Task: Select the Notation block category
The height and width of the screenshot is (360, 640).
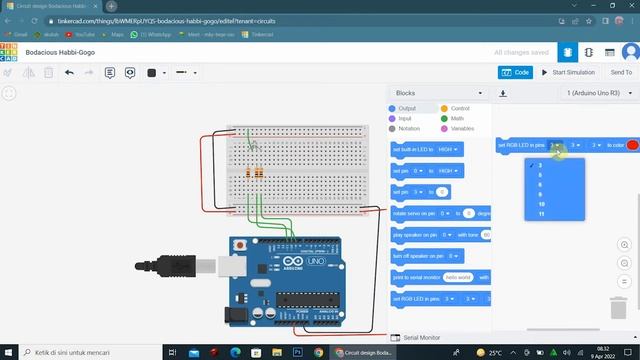Action: pos(404,129)
